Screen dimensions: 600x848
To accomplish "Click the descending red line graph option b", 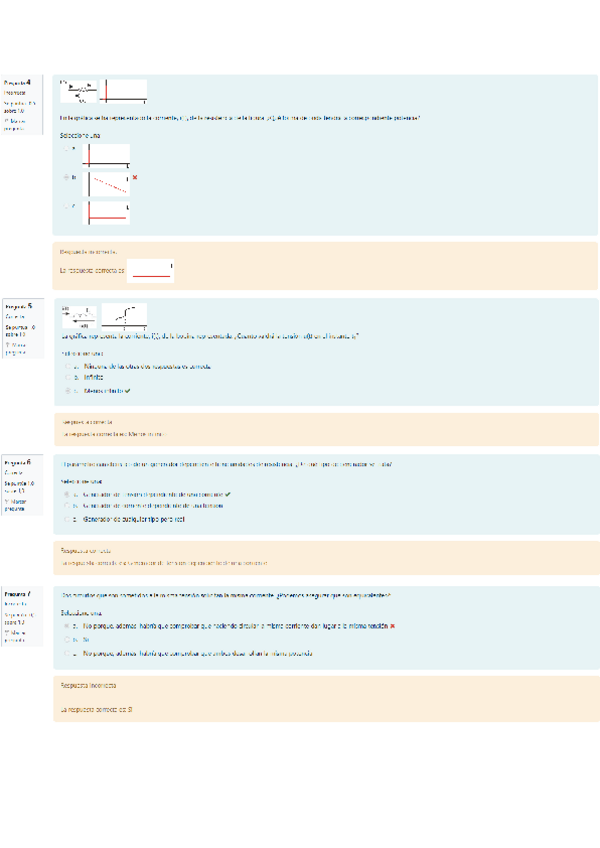I will [108, 182].
